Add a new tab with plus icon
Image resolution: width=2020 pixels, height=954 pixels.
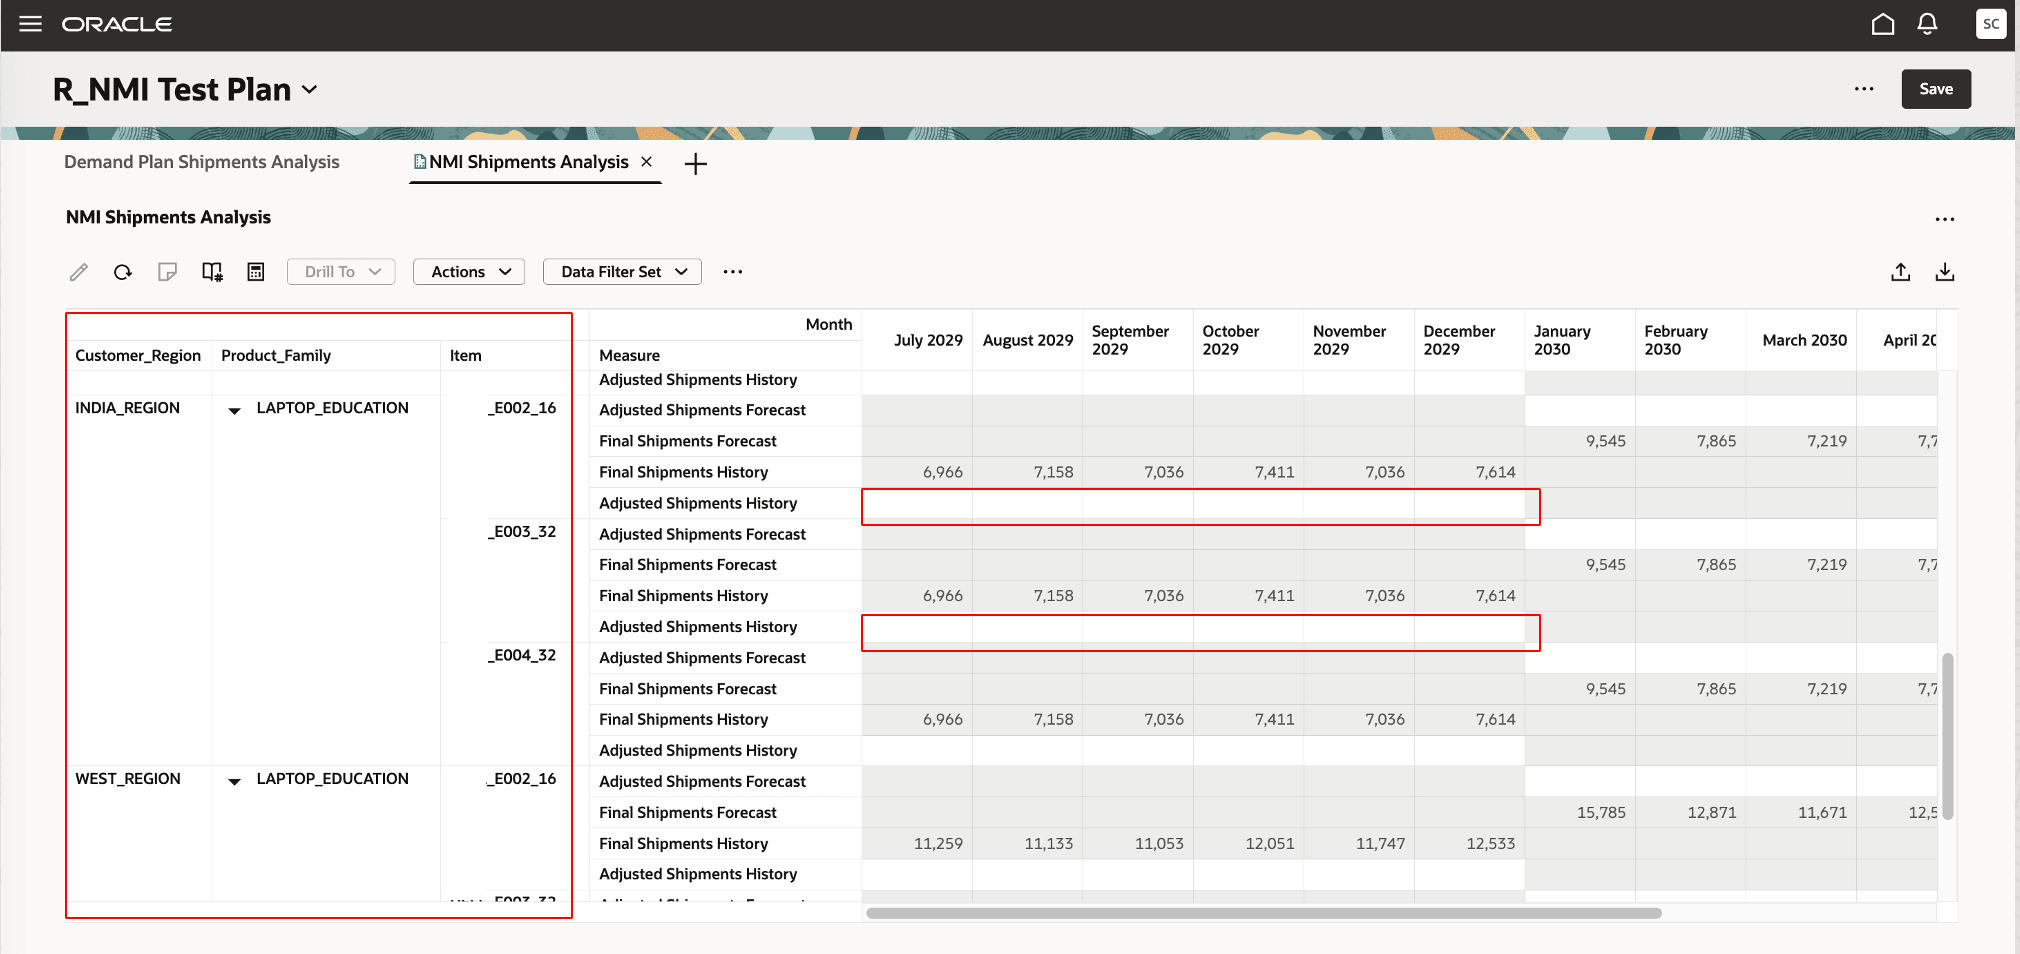[696, 164]
